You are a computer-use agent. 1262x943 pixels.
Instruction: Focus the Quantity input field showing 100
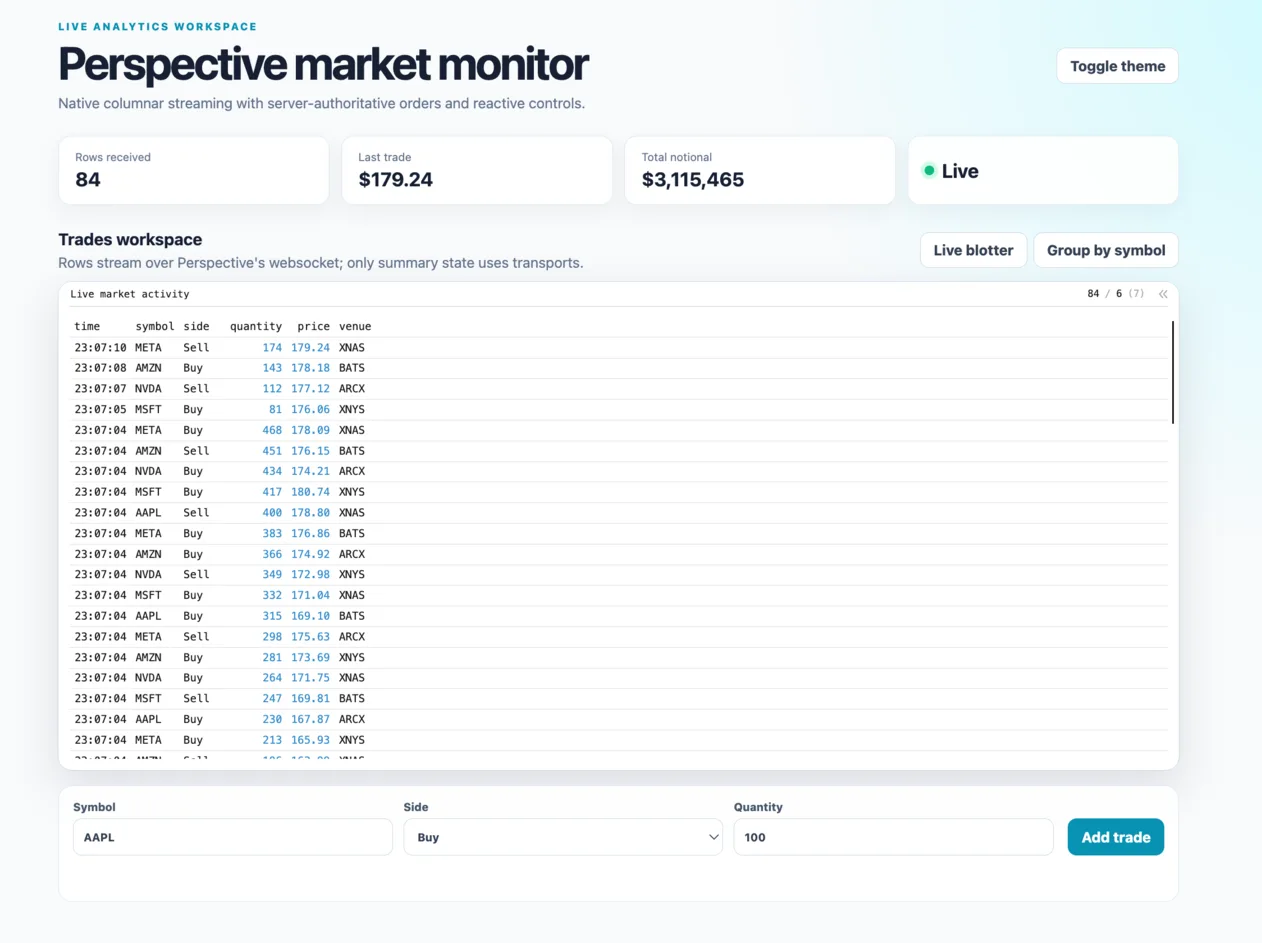tap(894, 837)
